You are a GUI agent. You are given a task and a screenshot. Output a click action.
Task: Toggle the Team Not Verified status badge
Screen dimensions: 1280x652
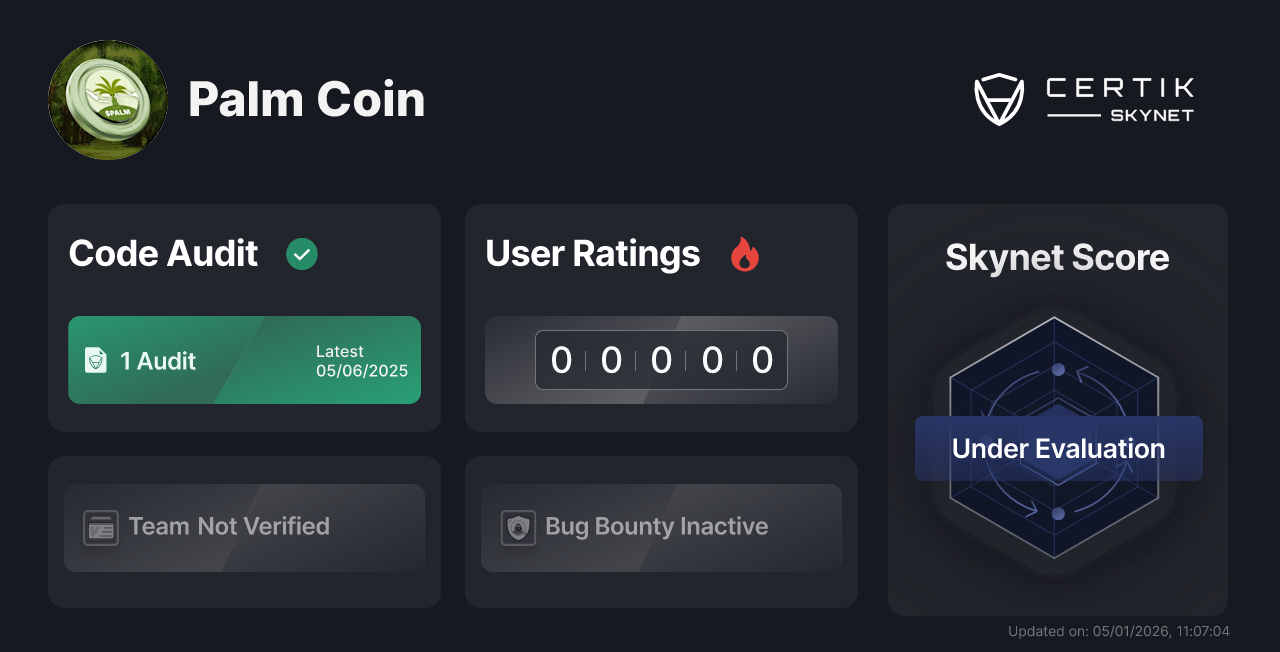point(244,527)
